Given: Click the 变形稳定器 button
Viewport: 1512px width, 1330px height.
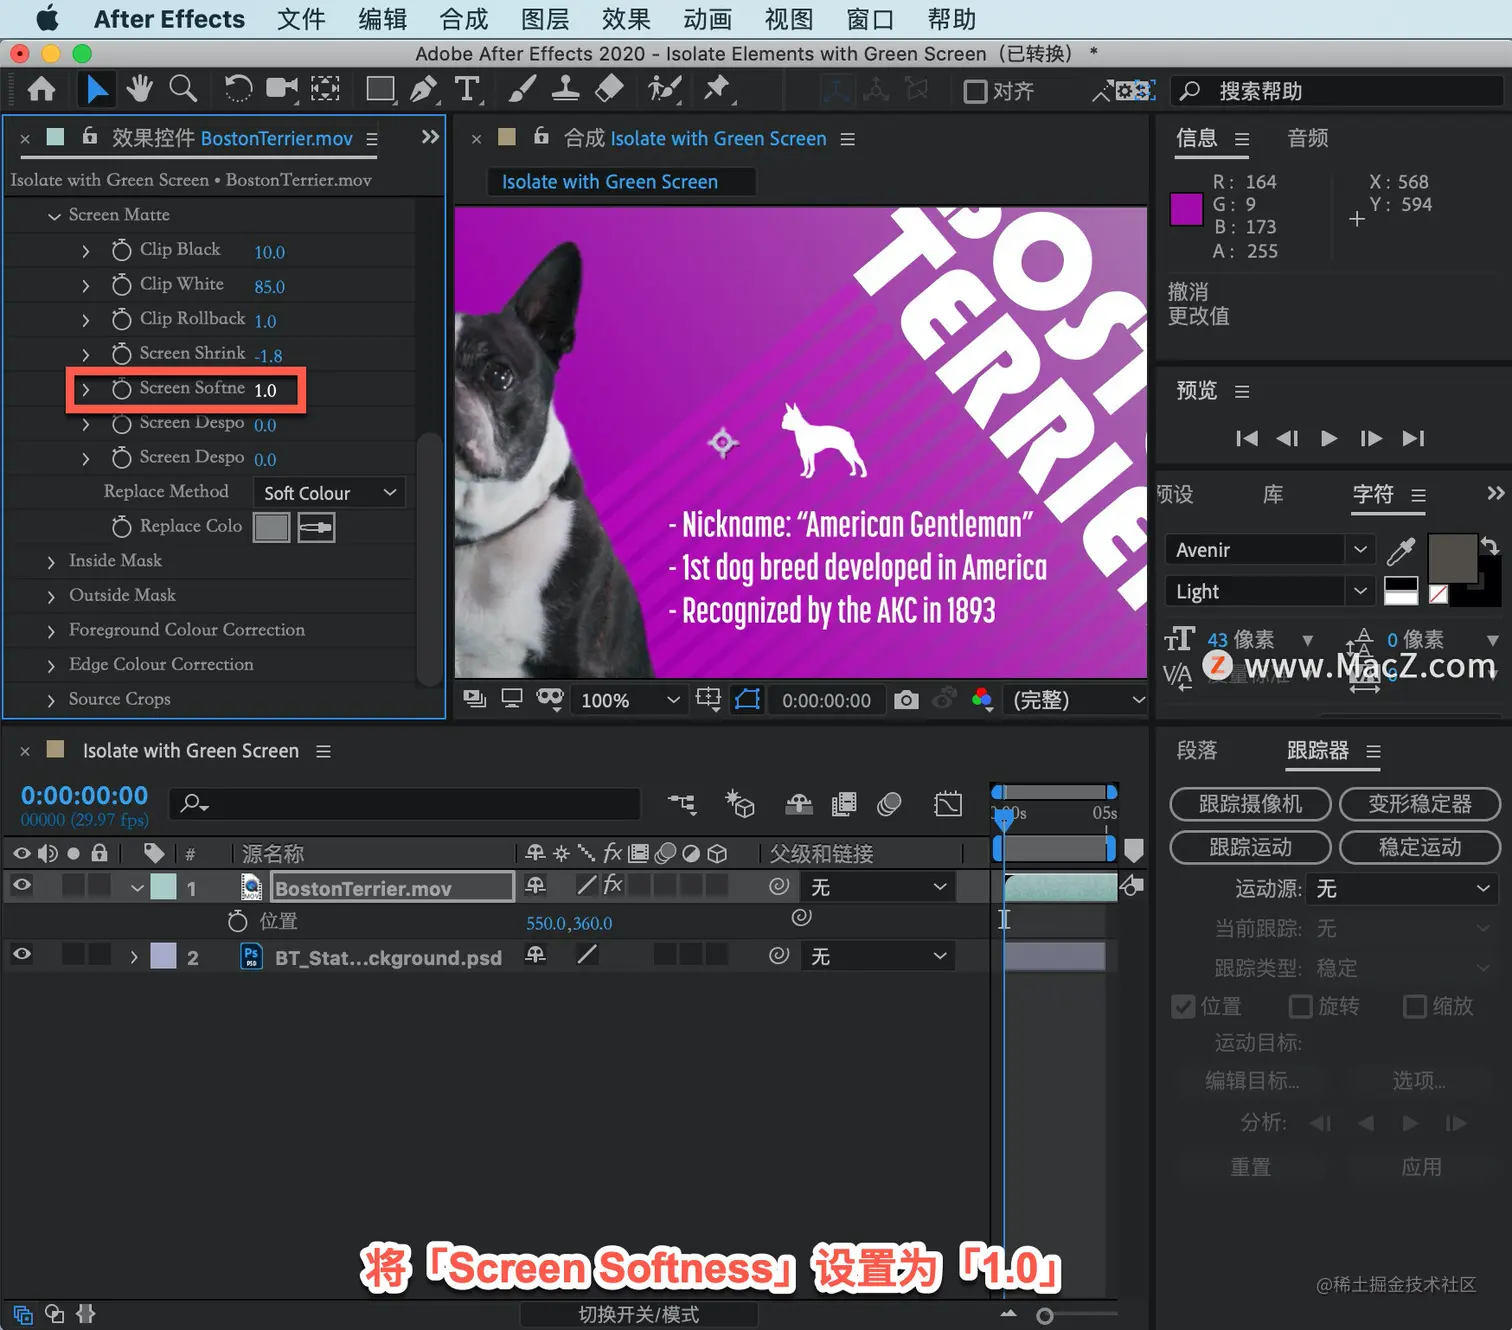Looking at the screenshot, I should [x=1420, y=804].
